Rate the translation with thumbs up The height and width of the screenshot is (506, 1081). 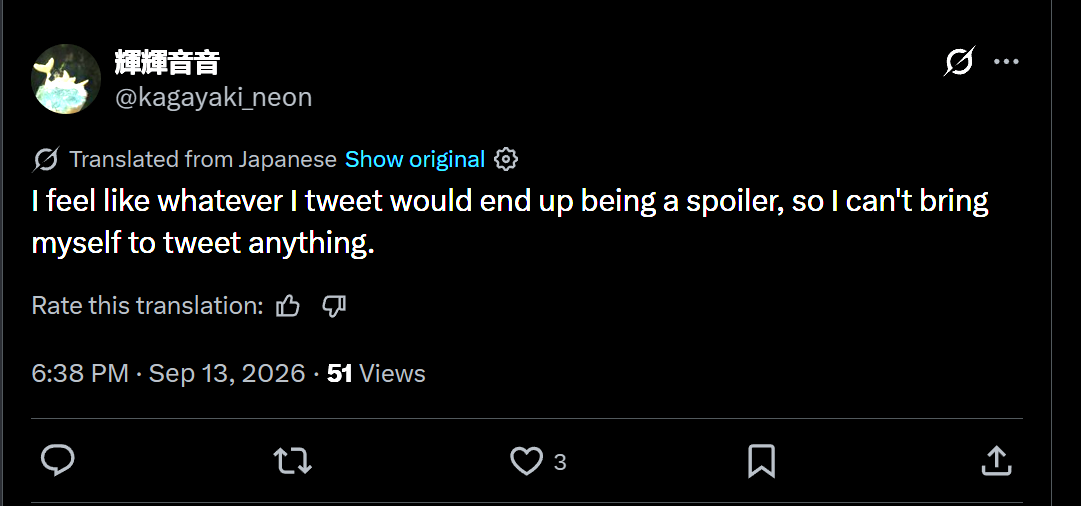pos(287,306)
